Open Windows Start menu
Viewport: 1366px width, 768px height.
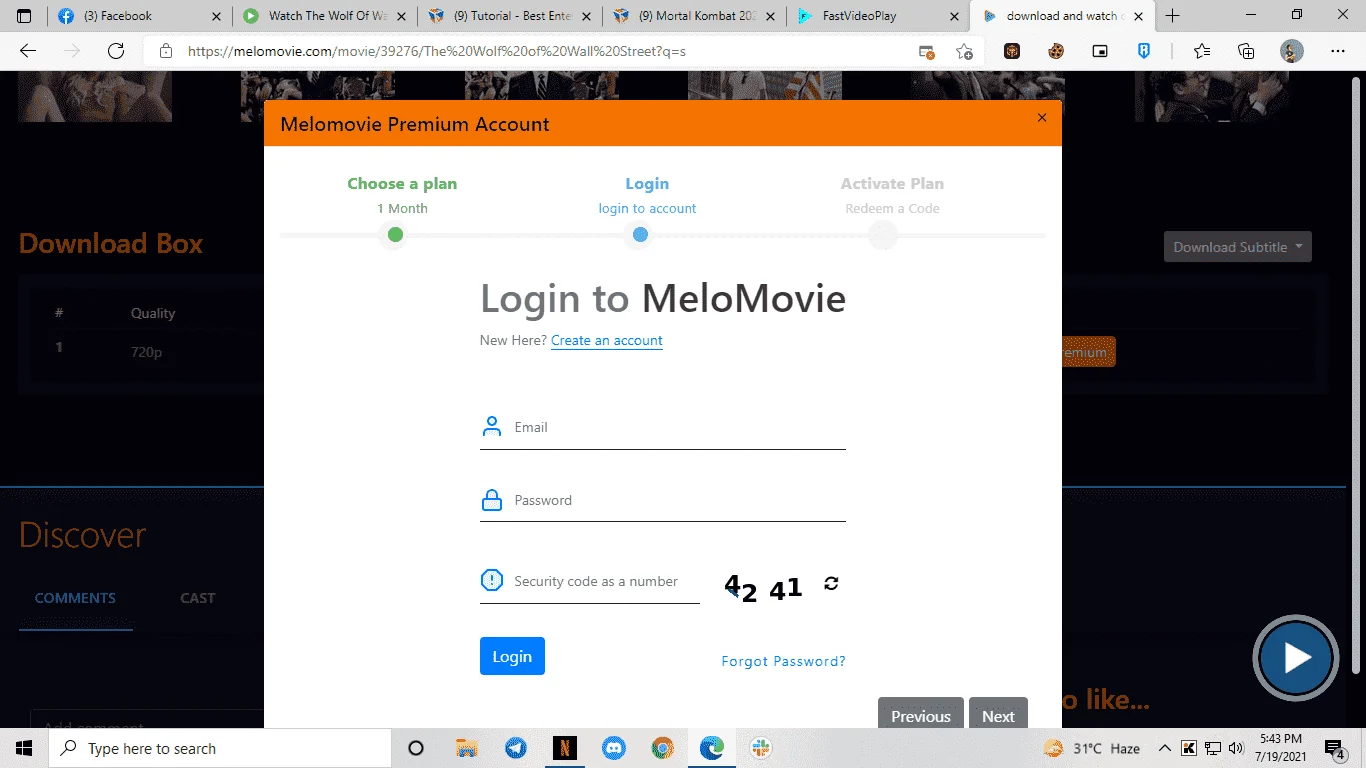[x=24, y=748]
